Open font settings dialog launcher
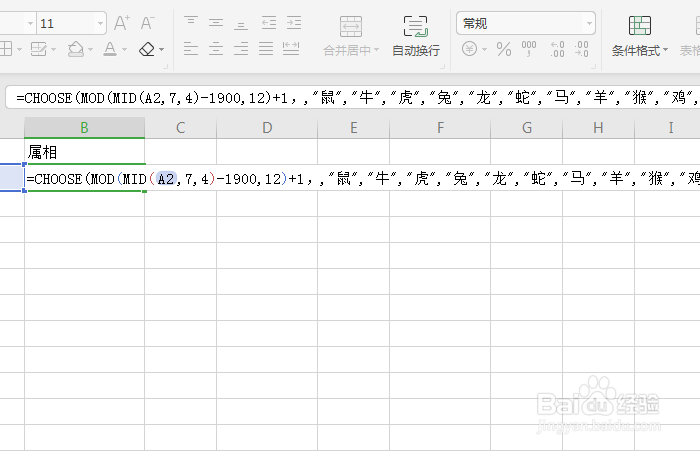 [166, 67]
